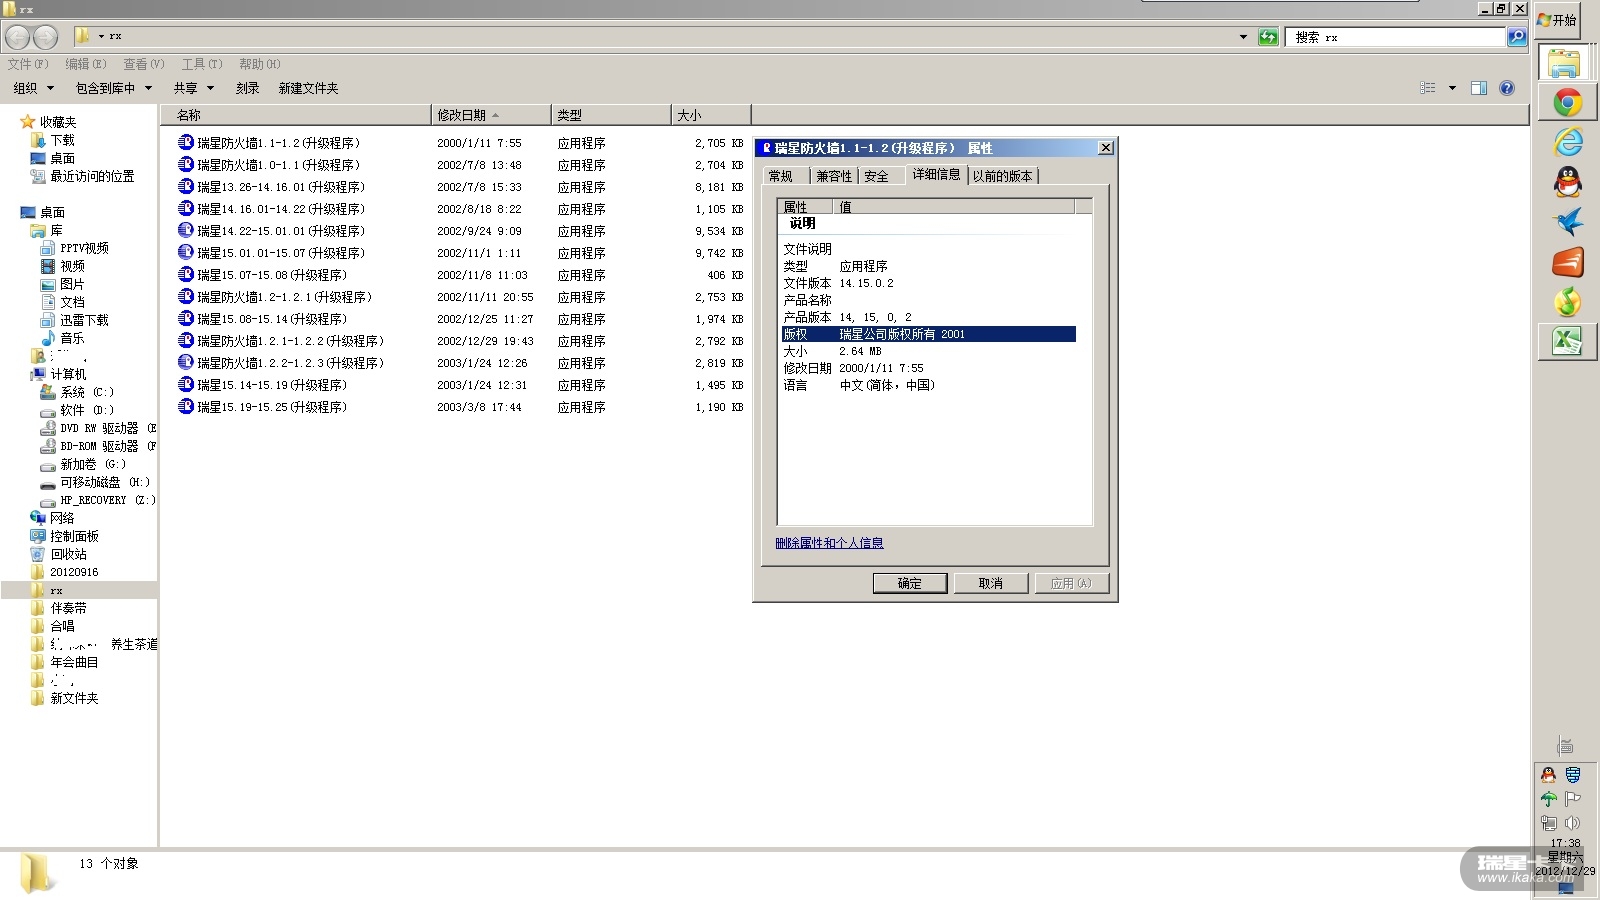Click the network tray icon

coord(1549,823)
